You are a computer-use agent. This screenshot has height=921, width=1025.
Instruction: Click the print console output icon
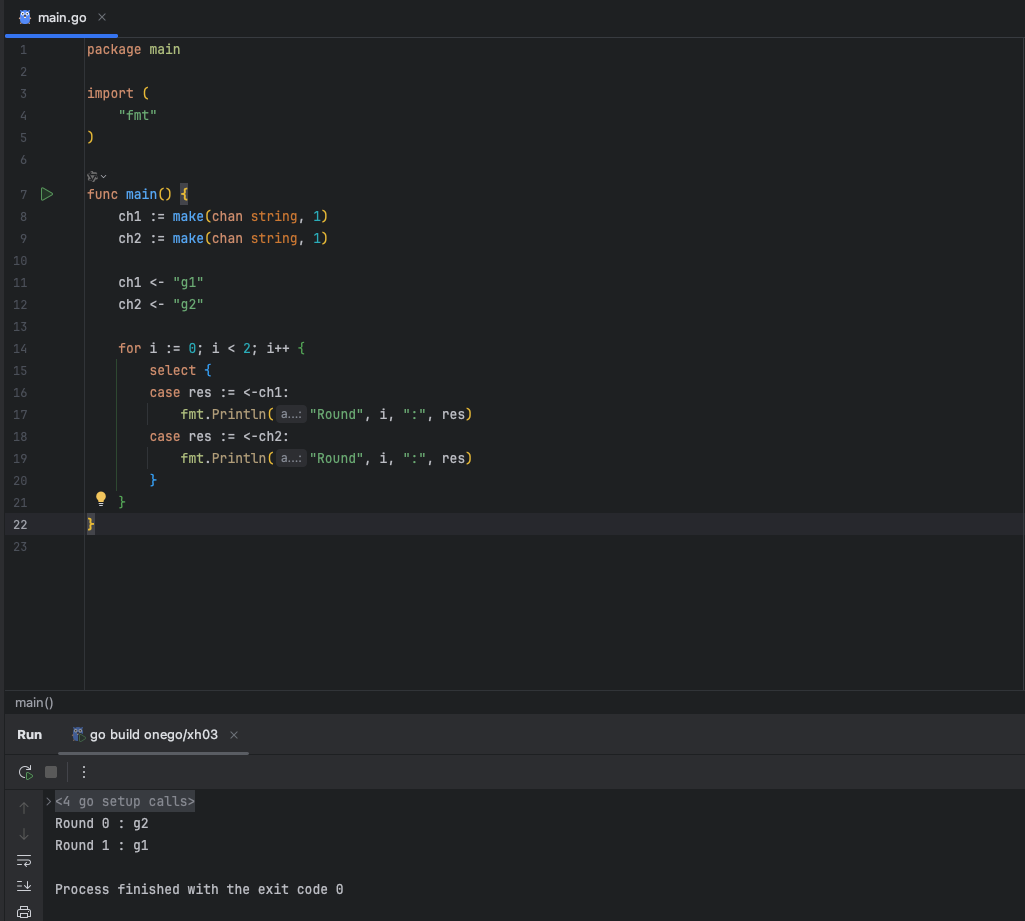click(24, 912)
